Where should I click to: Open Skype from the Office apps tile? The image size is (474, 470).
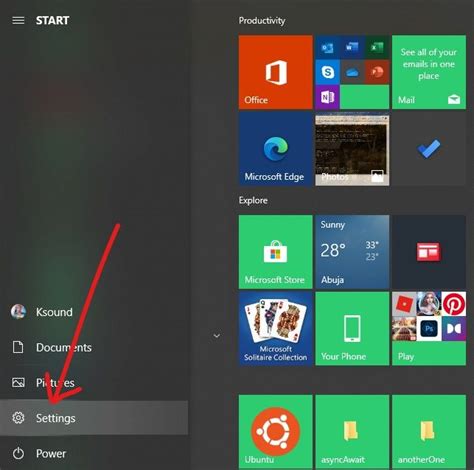327,72
